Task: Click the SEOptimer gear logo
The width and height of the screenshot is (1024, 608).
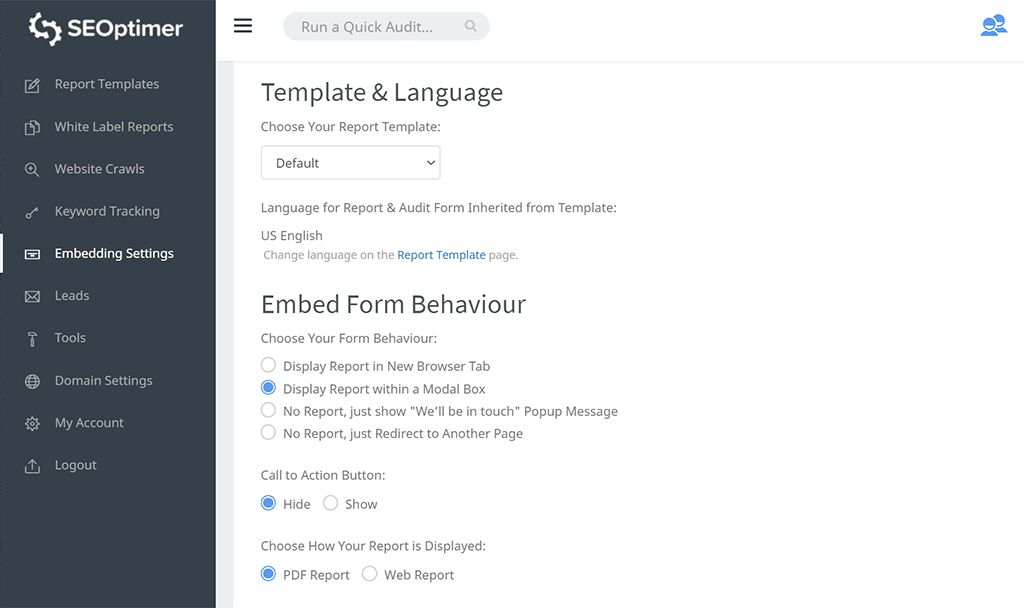Action: point(45,29)
